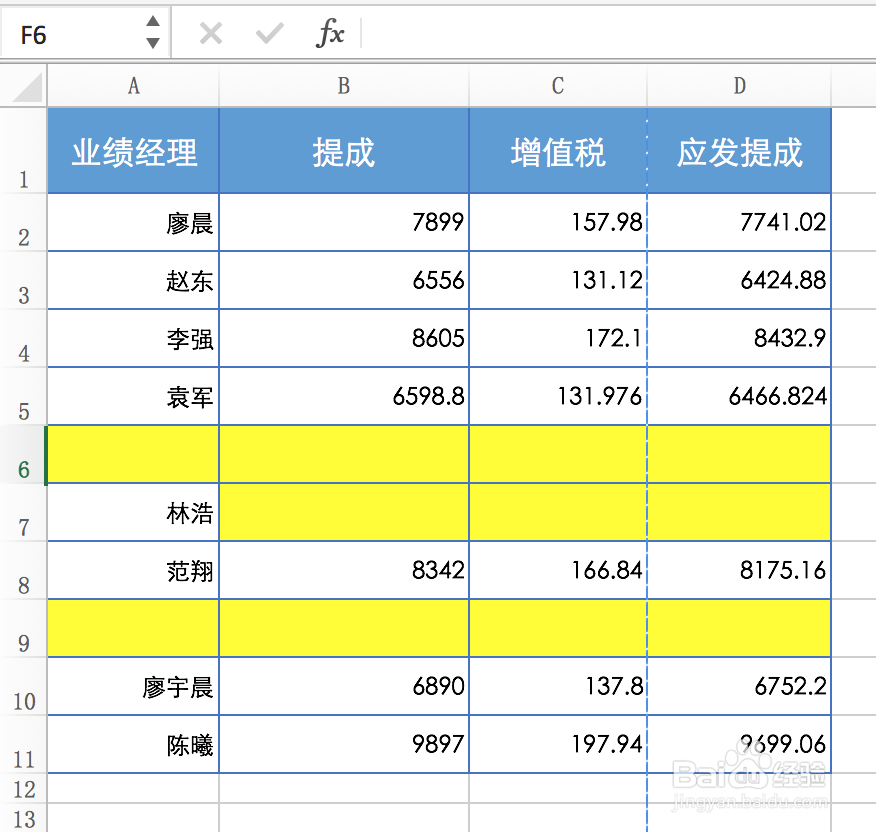This screenshot has height=832, width=876.
Task: Select column header D labeled 应发提成
Action: (738, 86)
